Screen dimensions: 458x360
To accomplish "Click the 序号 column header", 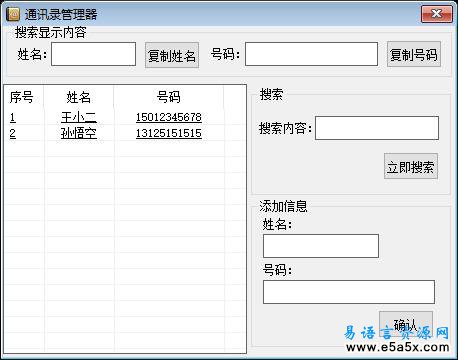I will click(23, 97).
